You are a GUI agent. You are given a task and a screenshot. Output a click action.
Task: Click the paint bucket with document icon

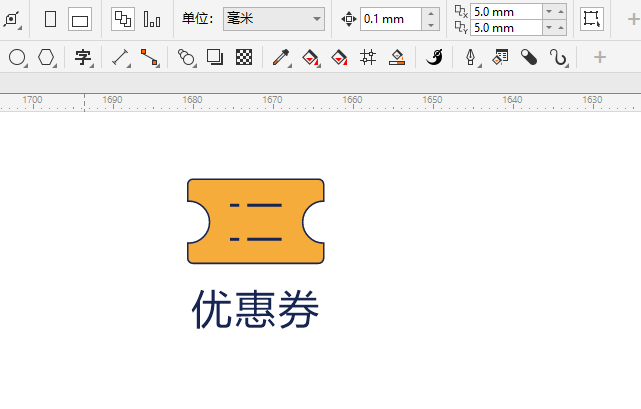pyautogui.click(x=500, y=57)
